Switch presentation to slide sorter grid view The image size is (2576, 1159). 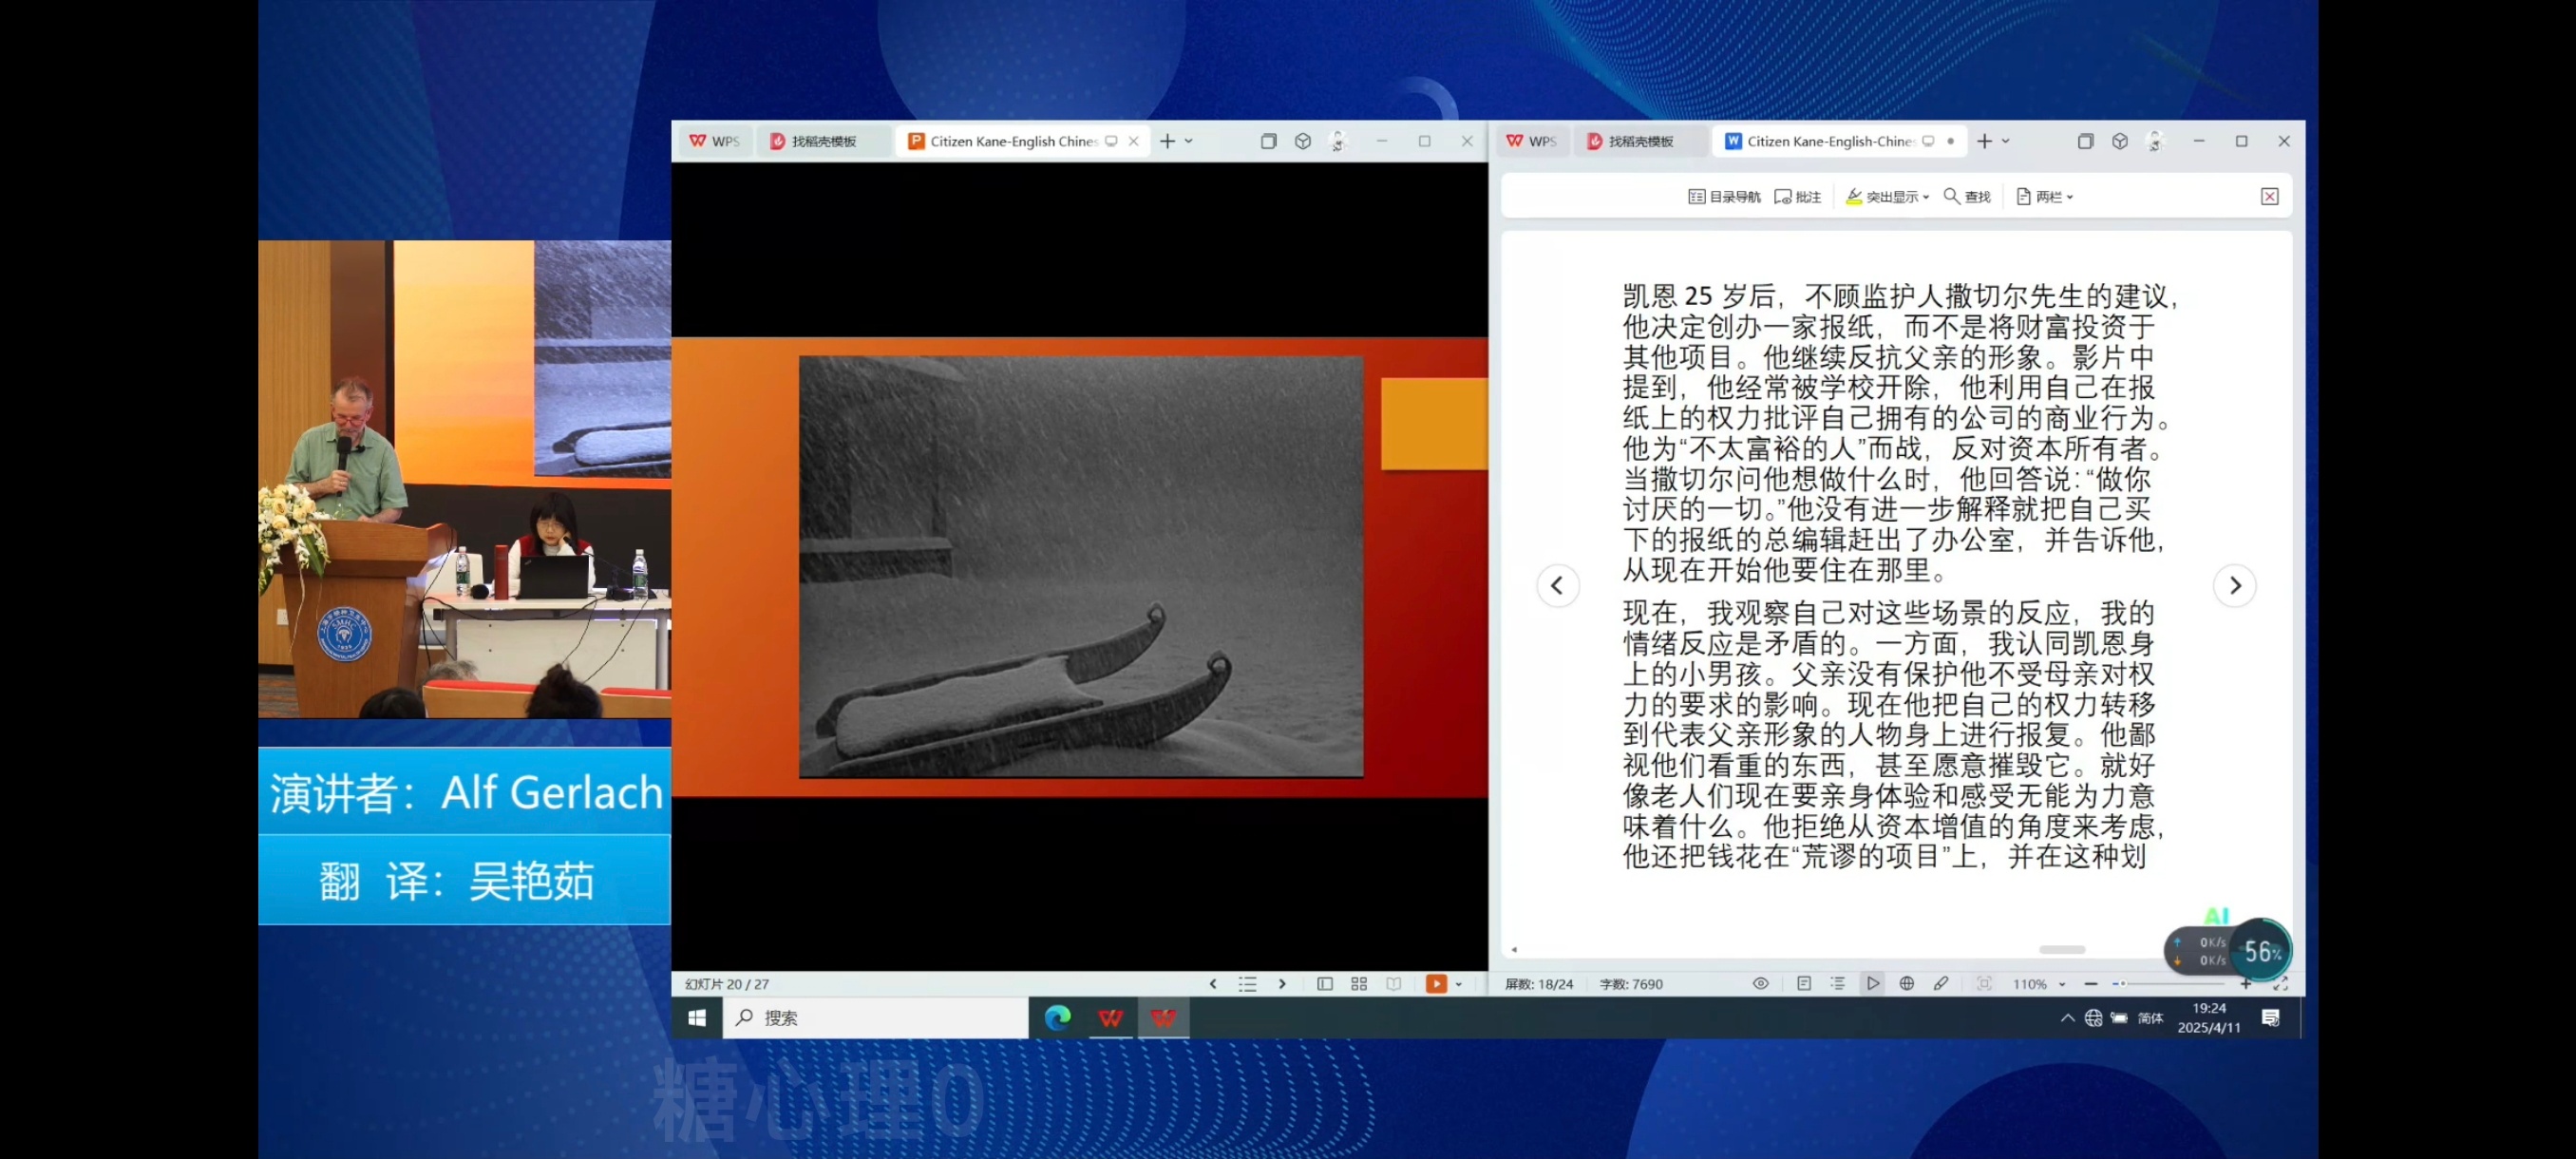[1359, 984]
